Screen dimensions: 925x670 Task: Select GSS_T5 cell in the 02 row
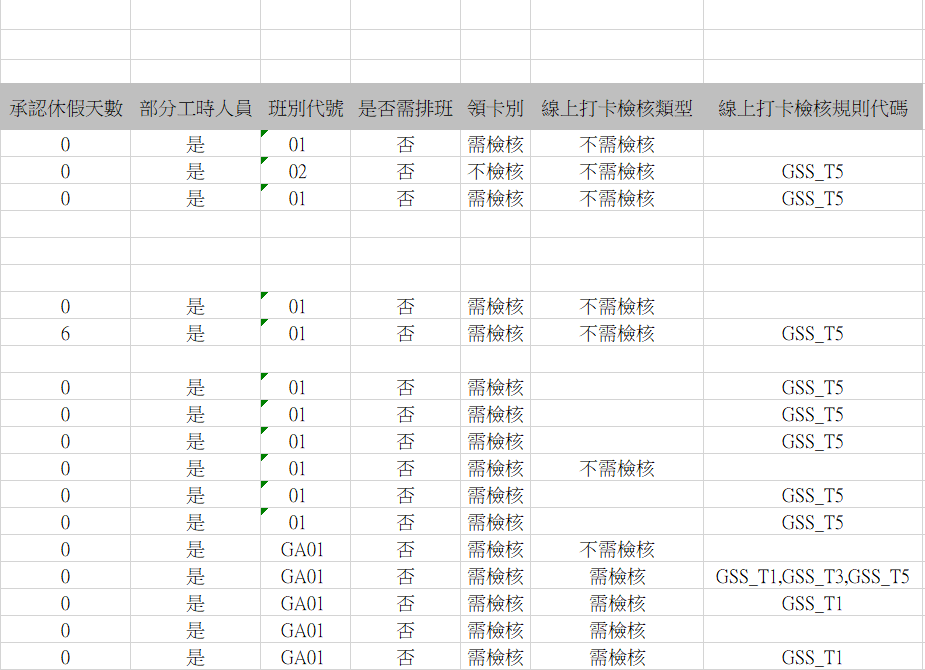click(812, 172)
